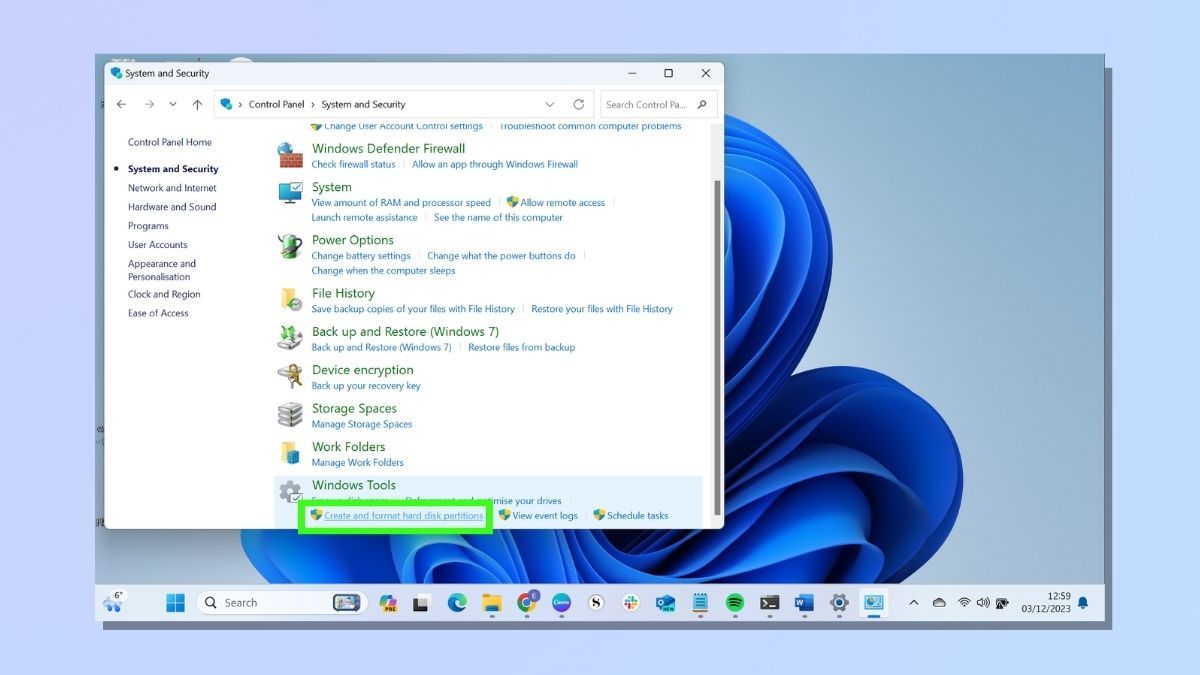Open Spotify from the taskbar
This screenshot has height=675, width=1200.
click(x=735, y=602)
